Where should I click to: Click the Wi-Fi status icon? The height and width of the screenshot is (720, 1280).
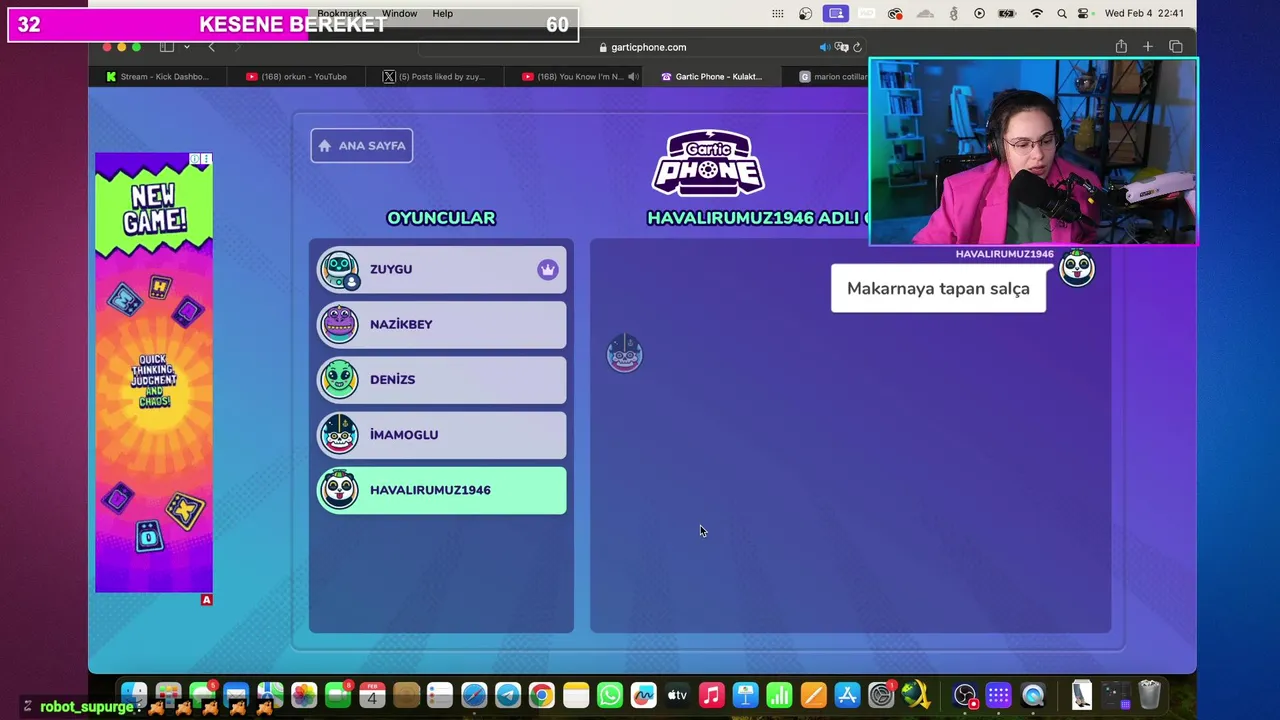click(x=1037, y=14)
